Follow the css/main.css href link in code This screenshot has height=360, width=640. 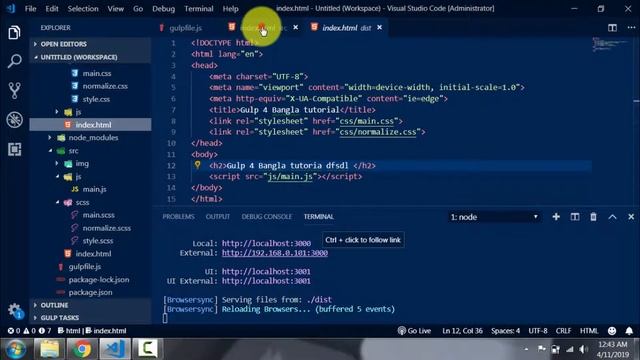pyautogui.click(x=367, y=121)
